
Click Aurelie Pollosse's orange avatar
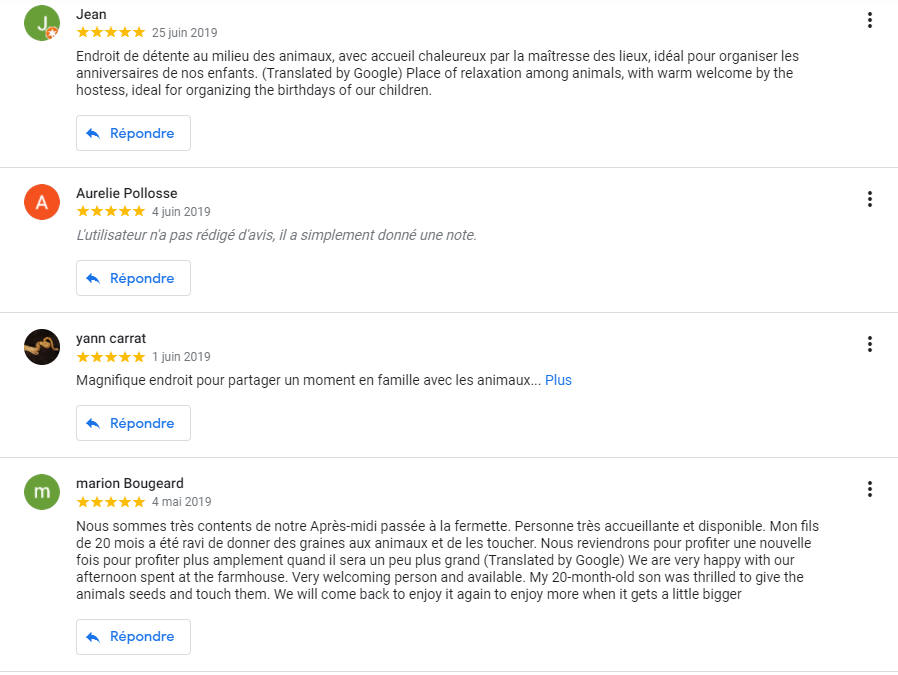tap(42, 202)
